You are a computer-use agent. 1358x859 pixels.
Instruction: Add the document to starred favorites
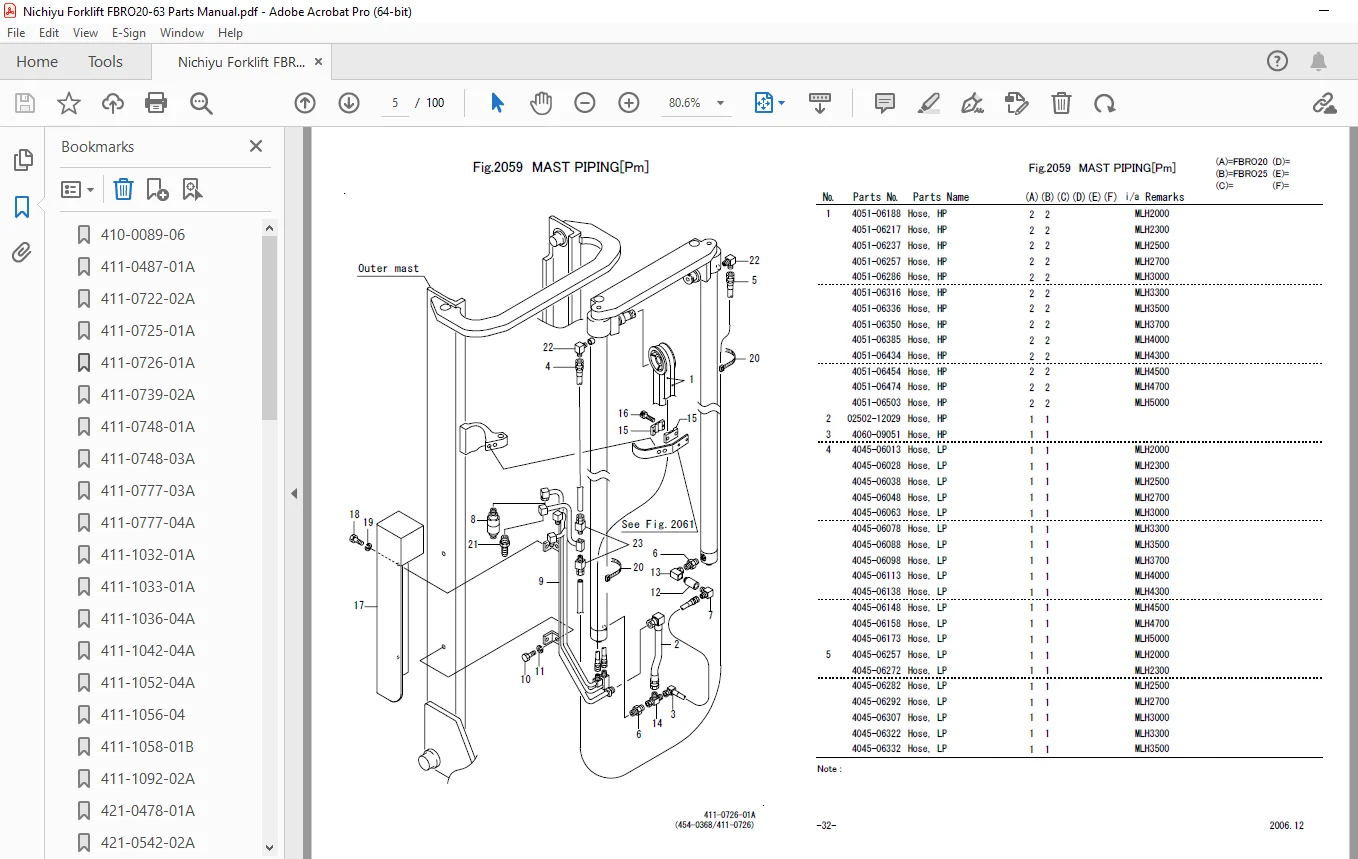(x=68, y=103)
